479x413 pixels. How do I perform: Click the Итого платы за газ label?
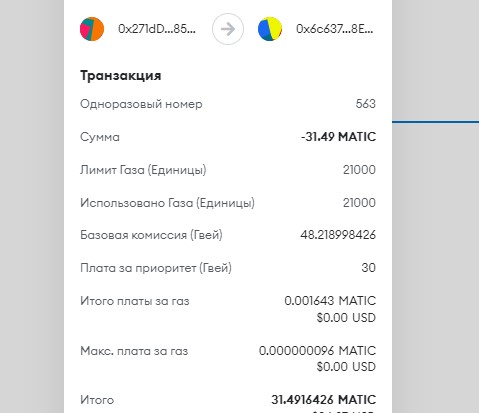tap(135, 301)
